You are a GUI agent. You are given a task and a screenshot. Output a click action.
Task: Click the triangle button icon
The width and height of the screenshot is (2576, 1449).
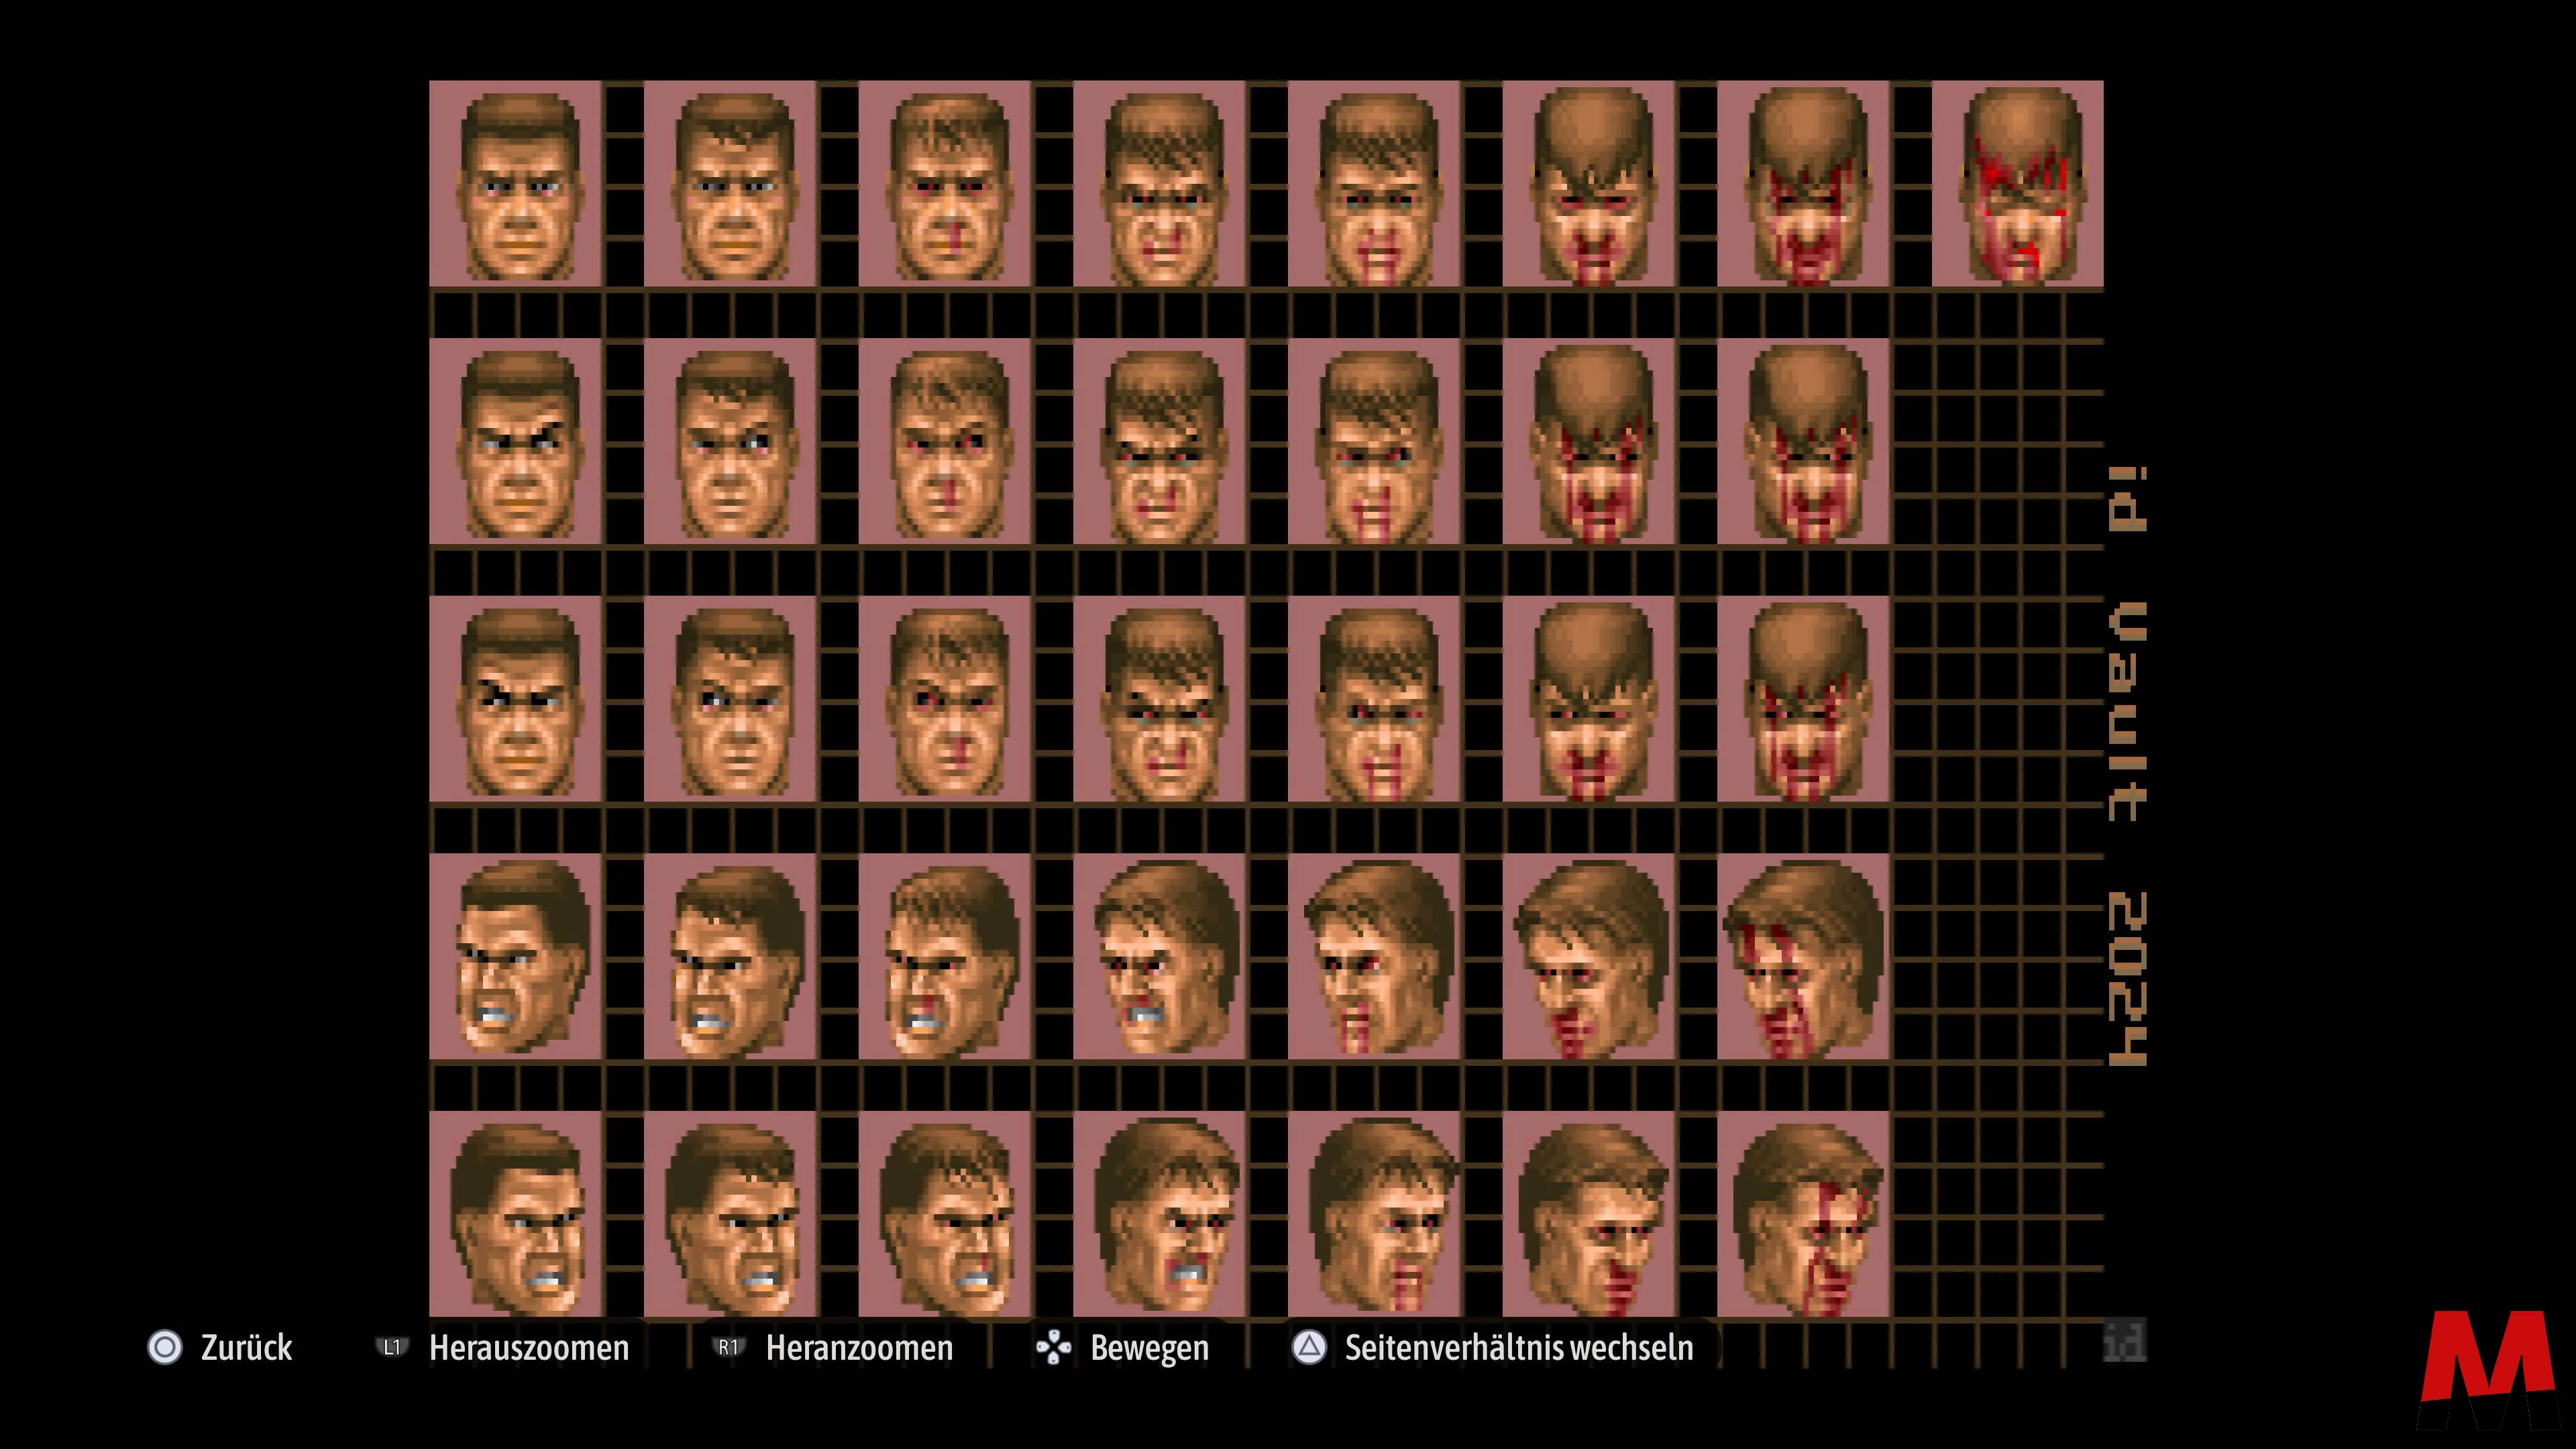(1309, 1347)
